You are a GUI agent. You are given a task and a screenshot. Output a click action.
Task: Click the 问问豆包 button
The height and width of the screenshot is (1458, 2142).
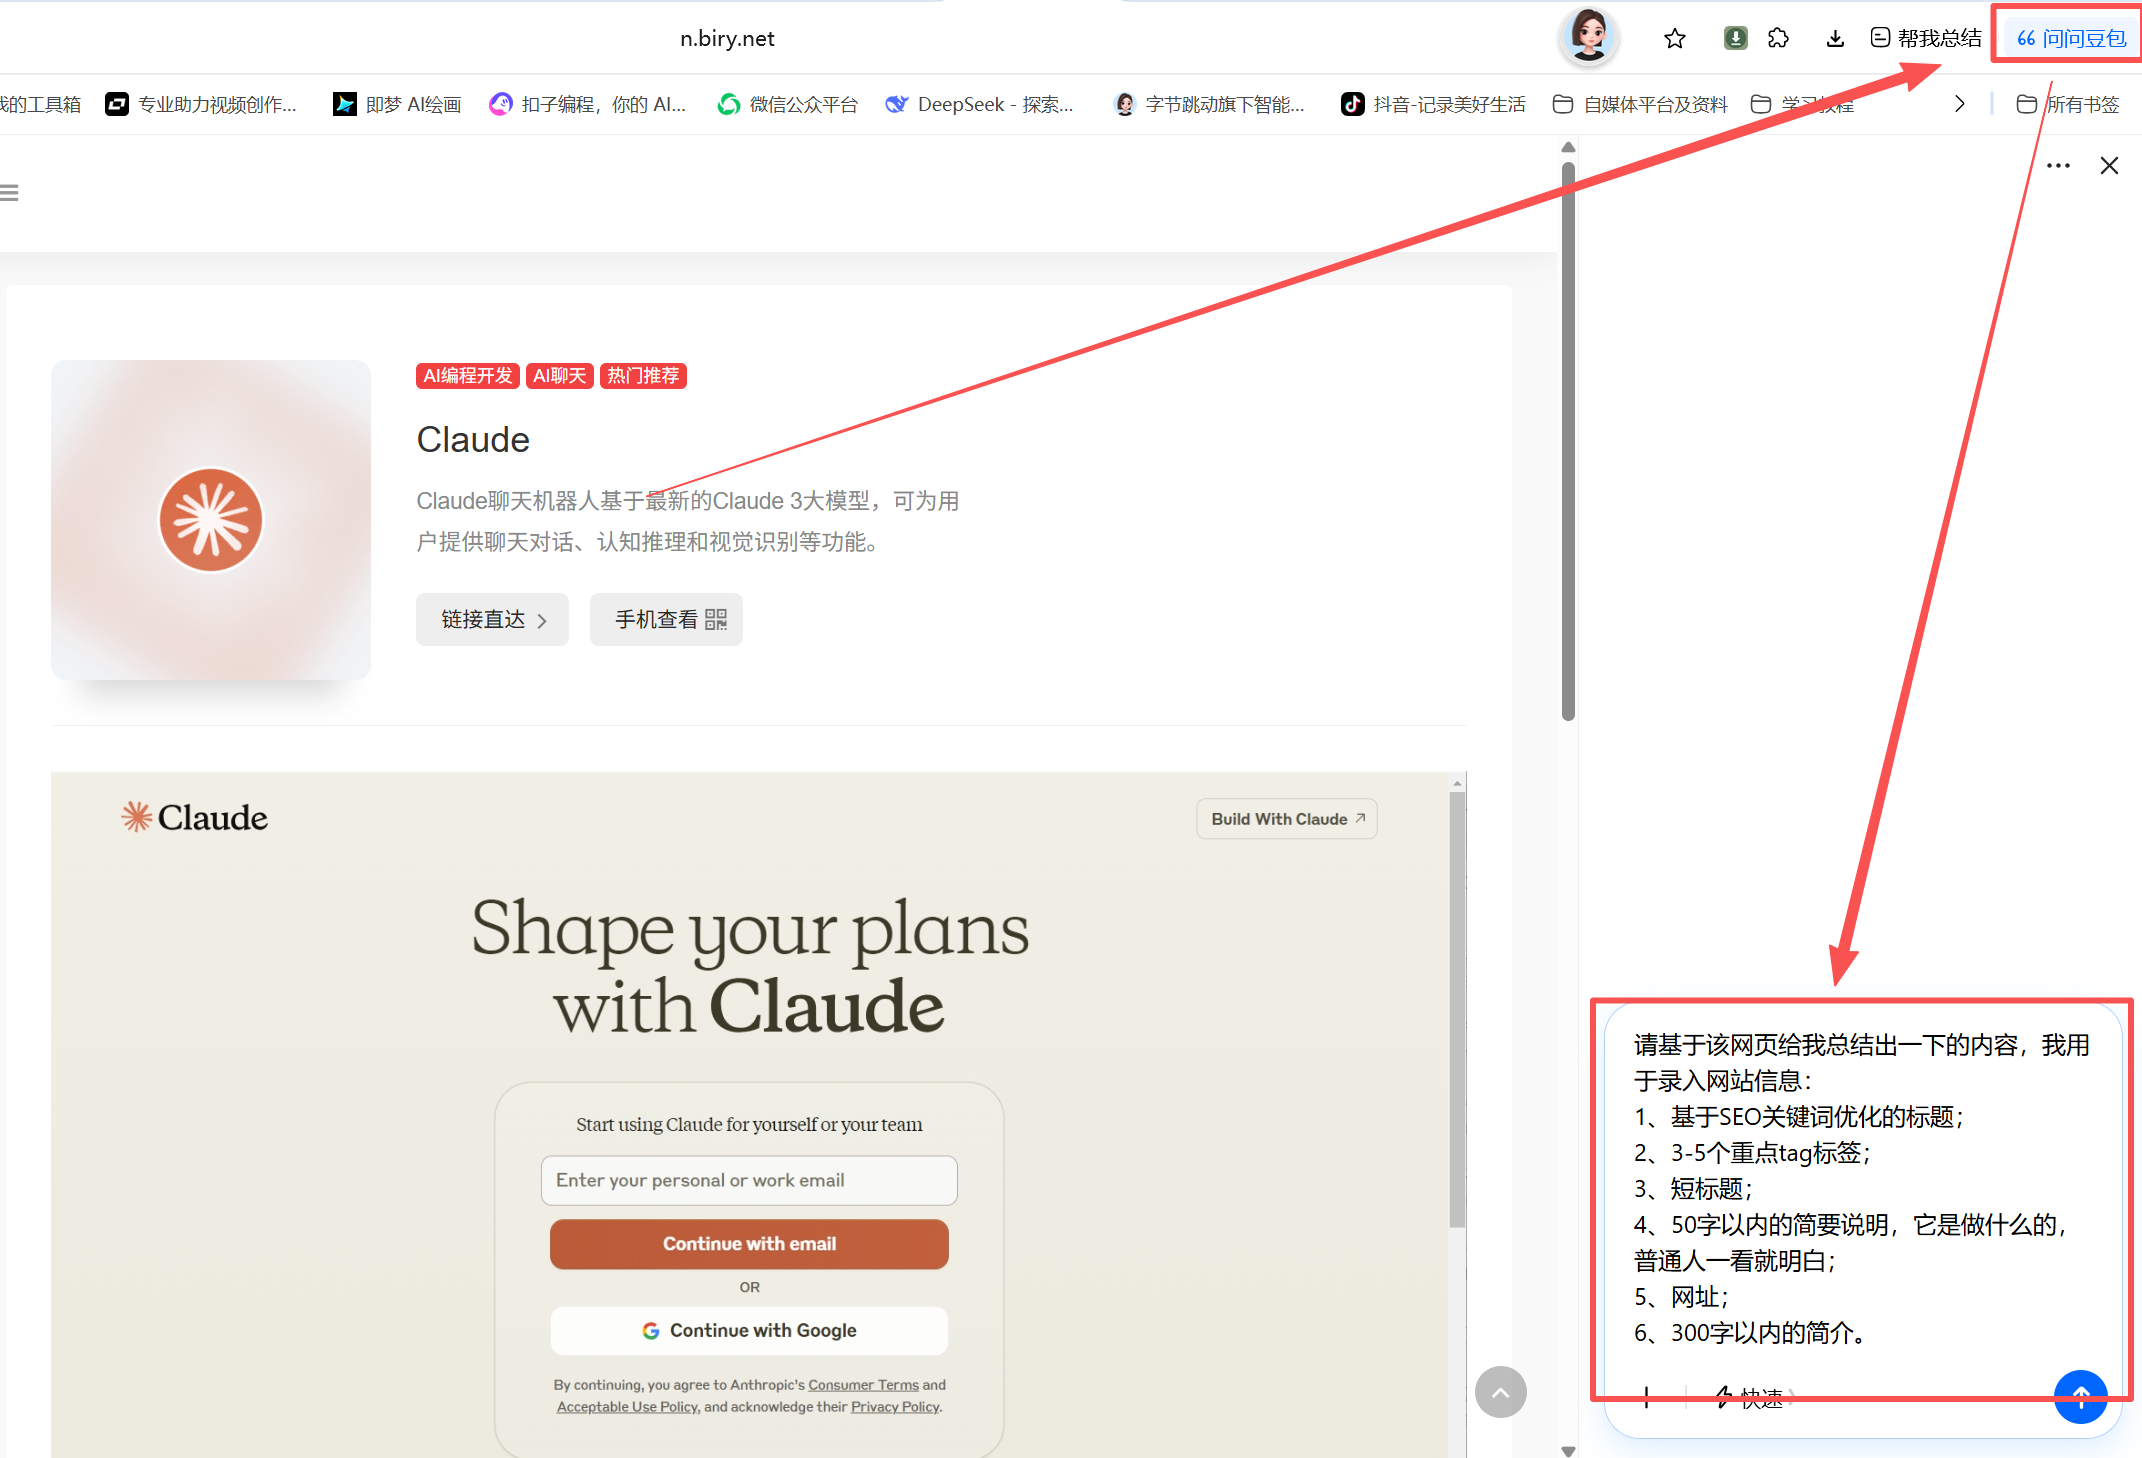pos(2071,38)
